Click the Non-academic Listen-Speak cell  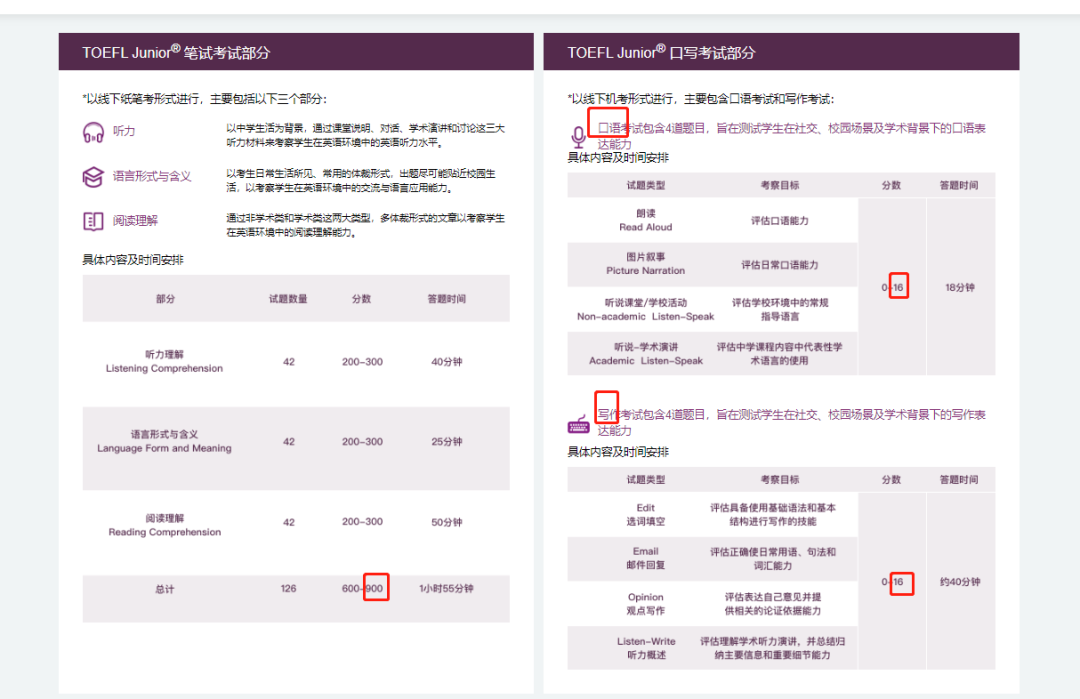point(646,309)
